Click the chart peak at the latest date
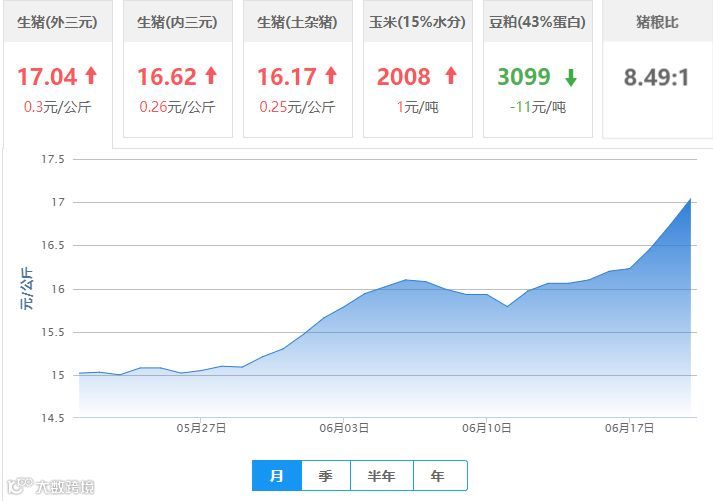 tap(690, 199)
